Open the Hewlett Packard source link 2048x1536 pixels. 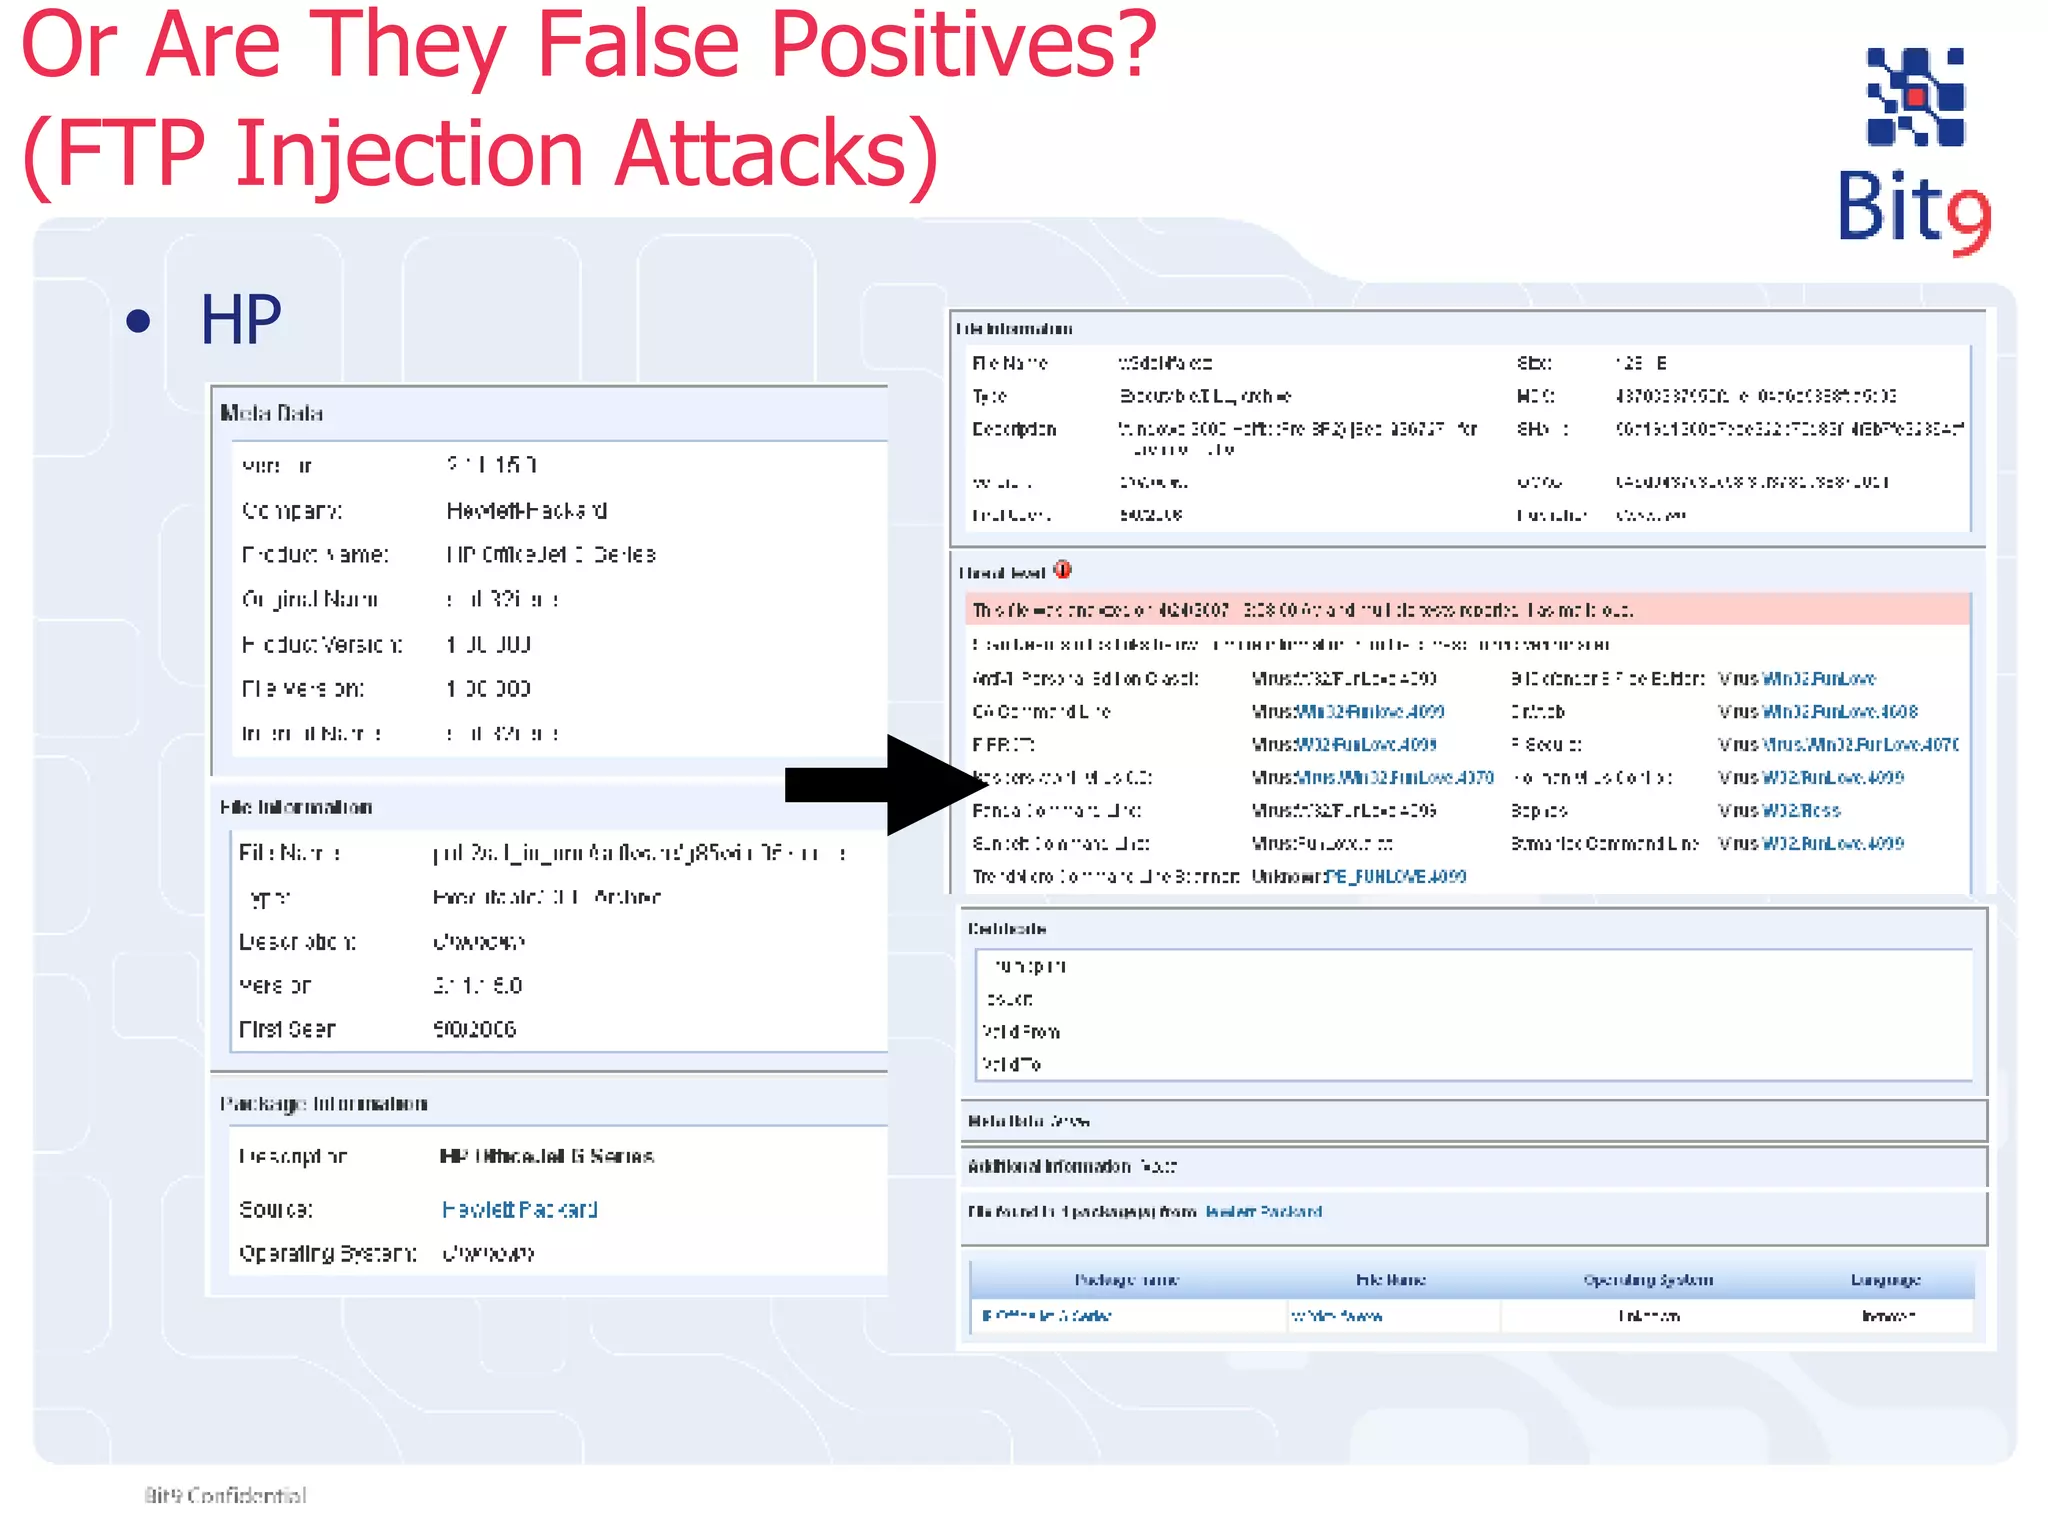pyautogui.click(x=519, y=1209)
